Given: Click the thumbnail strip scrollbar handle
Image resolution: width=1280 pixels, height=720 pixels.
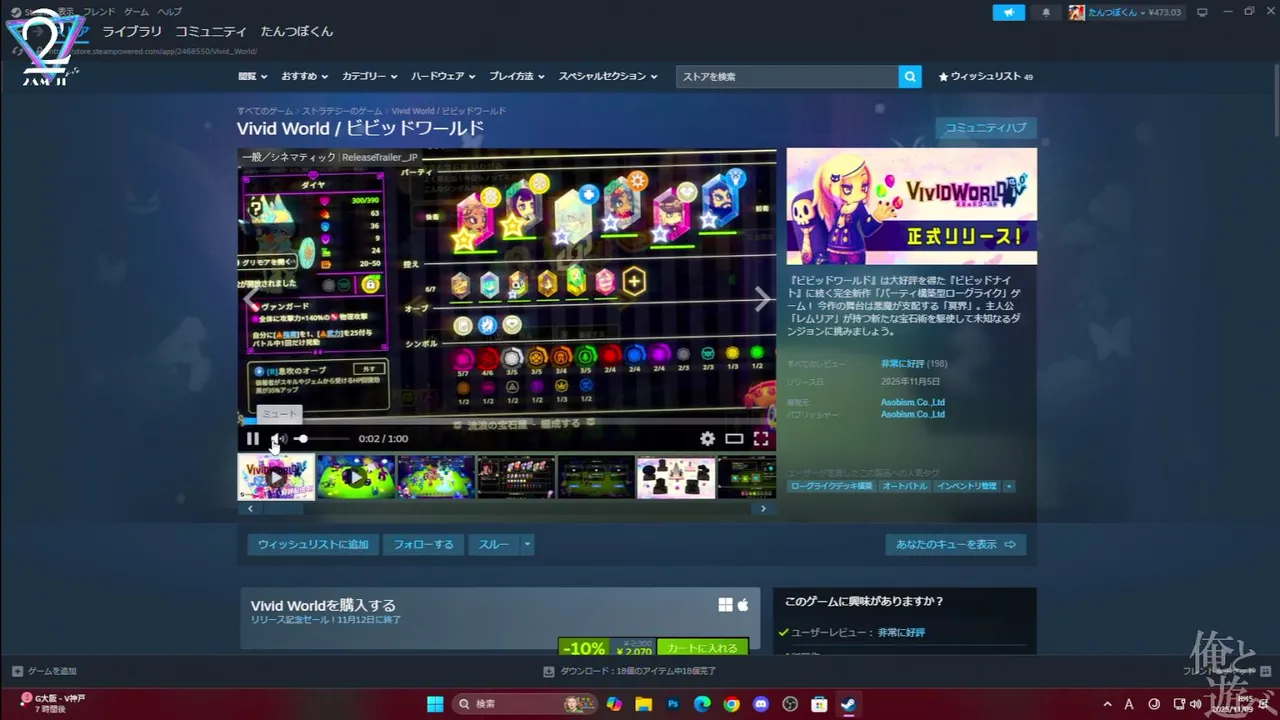Looking at the screenshot, I should pyautogui.click(x=283, y=509).
